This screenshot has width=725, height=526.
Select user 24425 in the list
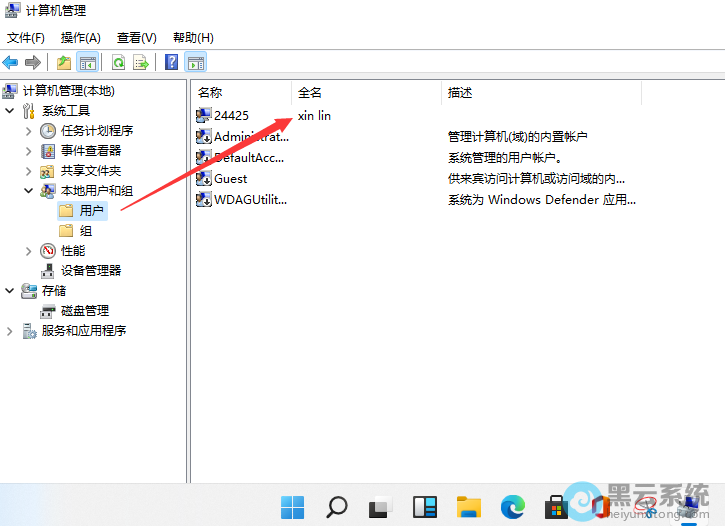(232, 116)
